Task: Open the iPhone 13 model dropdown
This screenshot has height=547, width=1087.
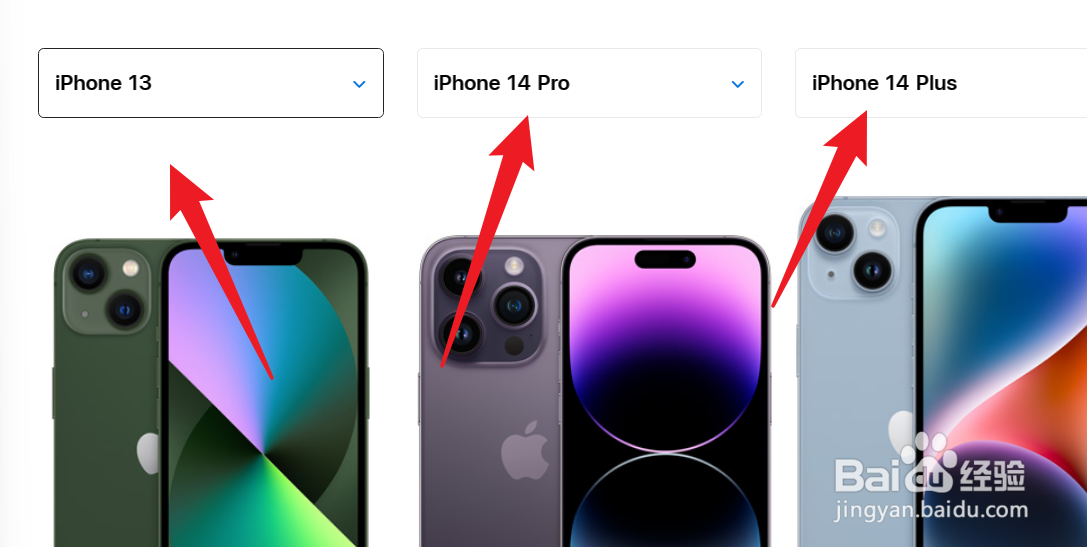Action: [x=211, y=83]
